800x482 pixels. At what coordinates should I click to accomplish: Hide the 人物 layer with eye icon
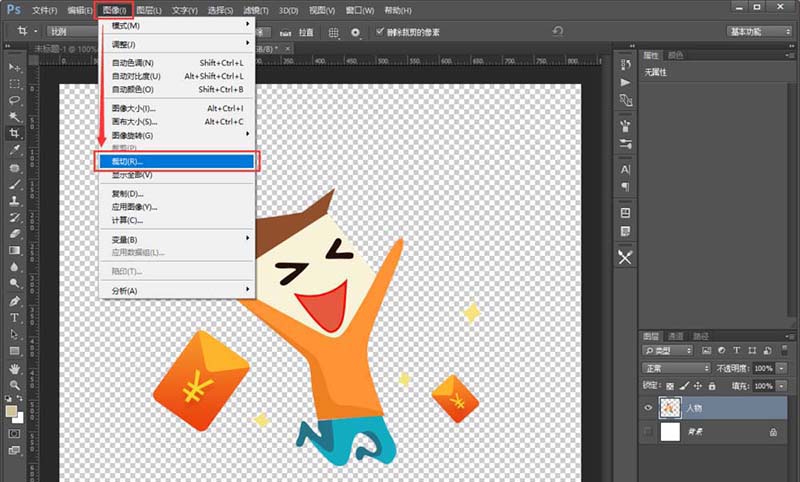click(x=649, y=407)
